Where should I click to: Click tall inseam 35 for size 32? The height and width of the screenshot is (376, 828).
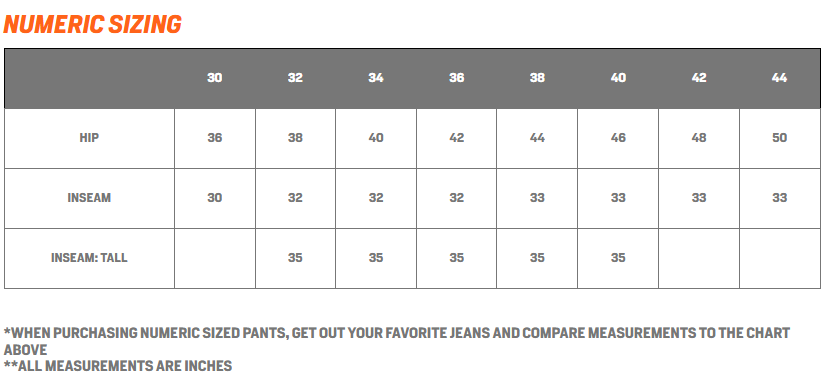click(295, 258)
